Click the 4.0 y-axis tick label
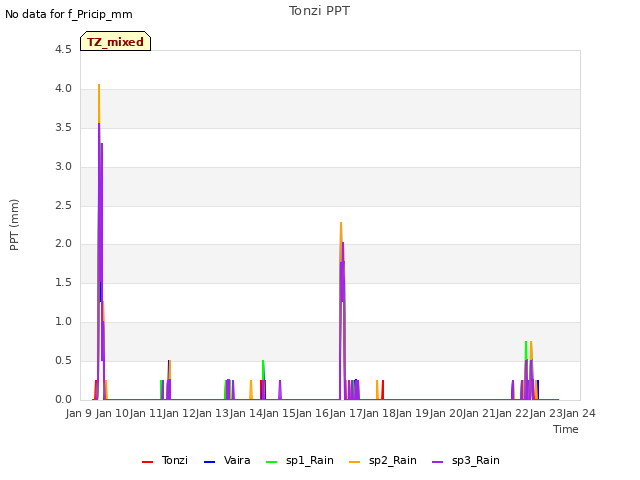Screen dimensions: 640x480 (x=63, y=89)
